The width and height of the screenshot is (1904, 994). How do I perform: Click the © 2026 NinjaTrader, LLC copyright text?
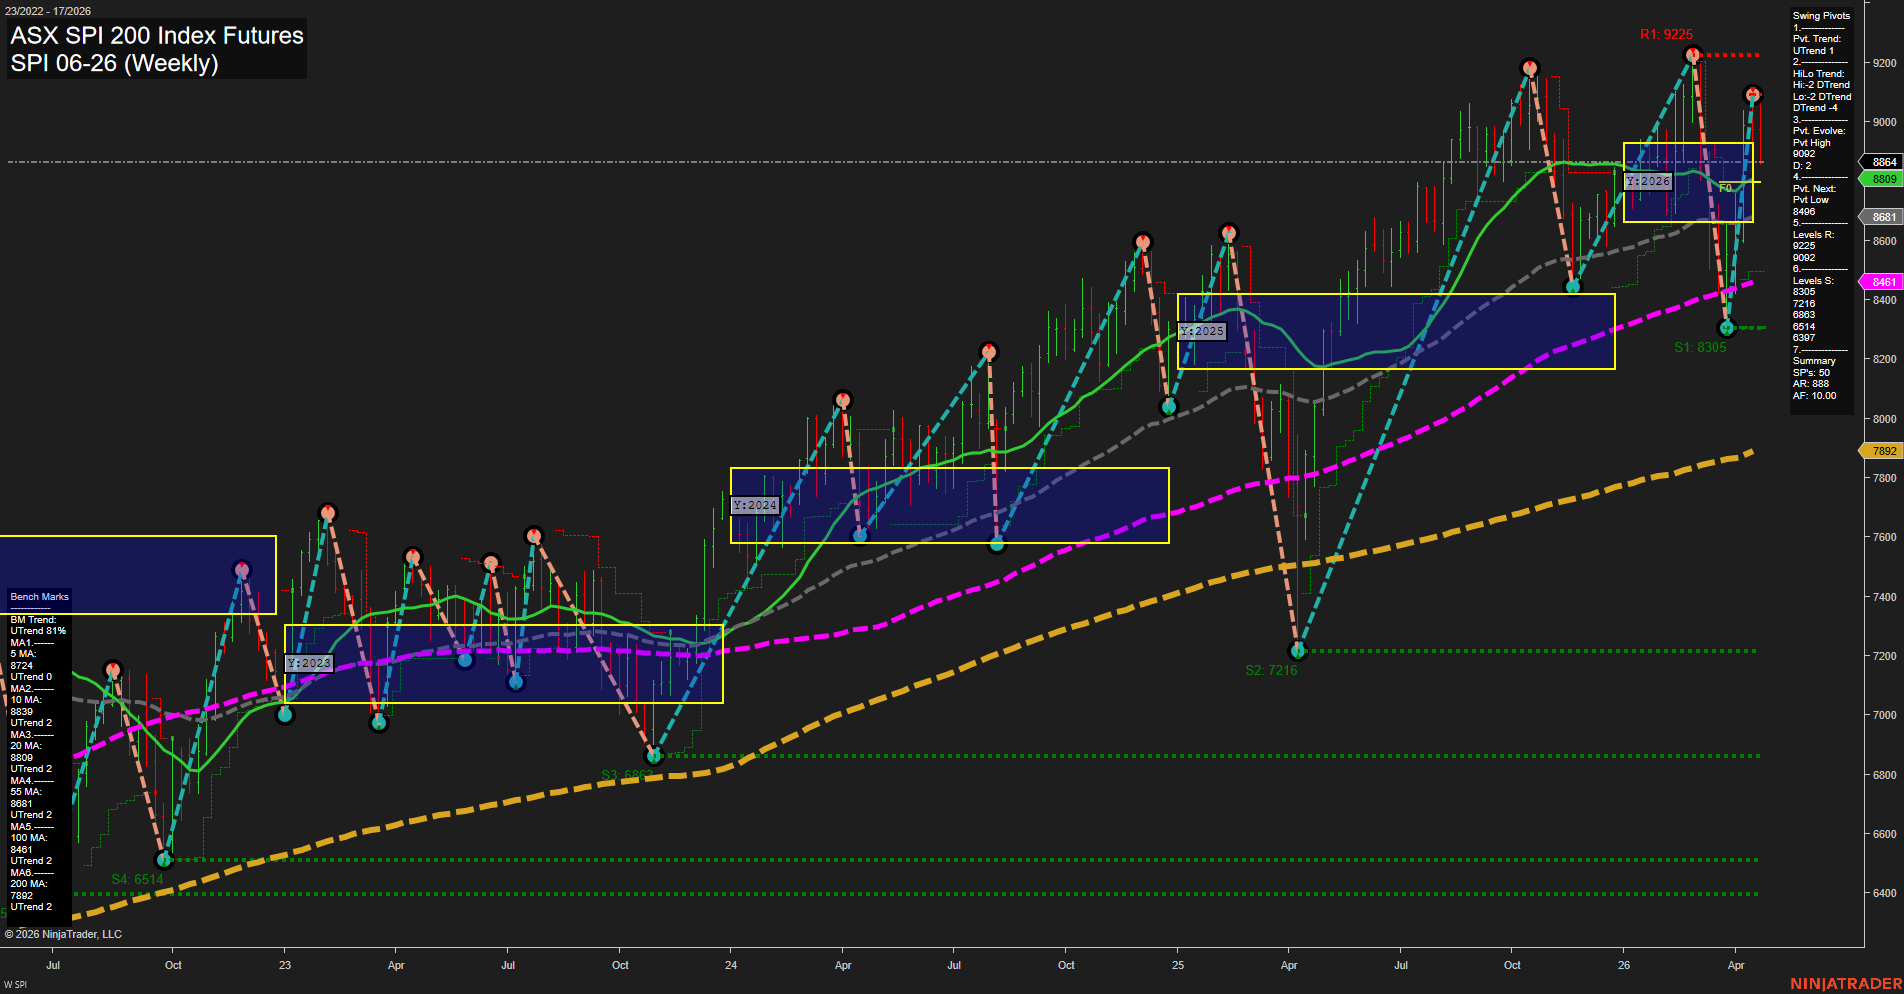pyautogui.click(x=64, y=933)
